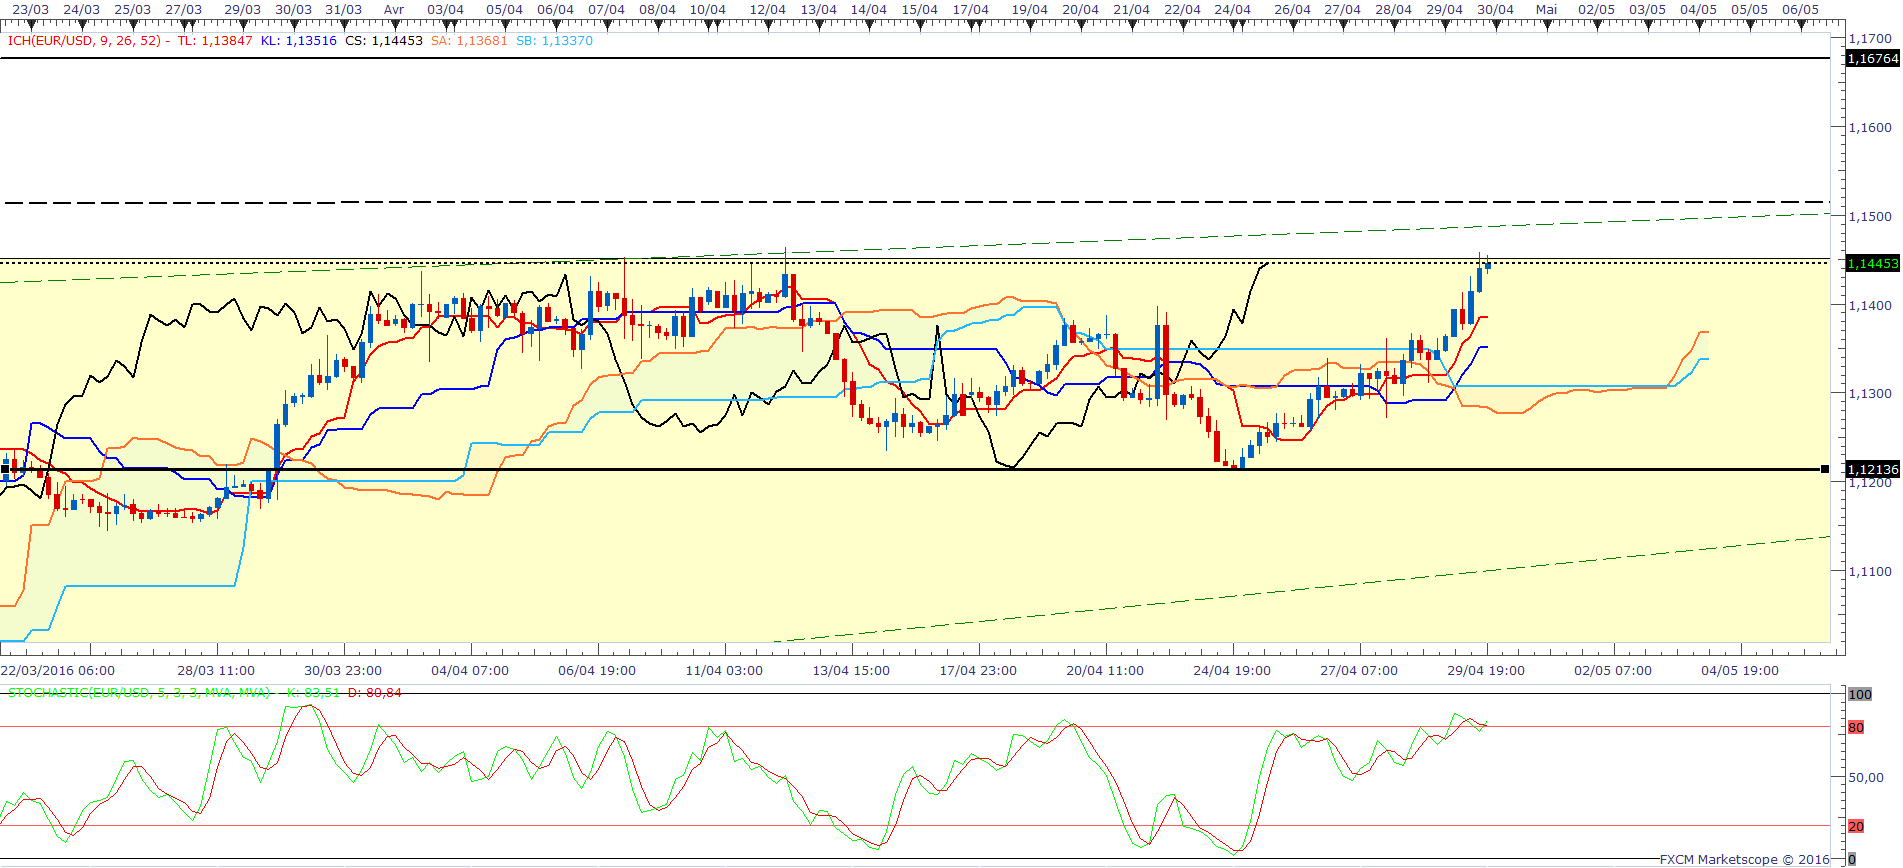This screenshot has width=1903, height=868.
Task: Click the FXCM Marketscope © 2016 watermark
Action: (x=1744, y=859)
